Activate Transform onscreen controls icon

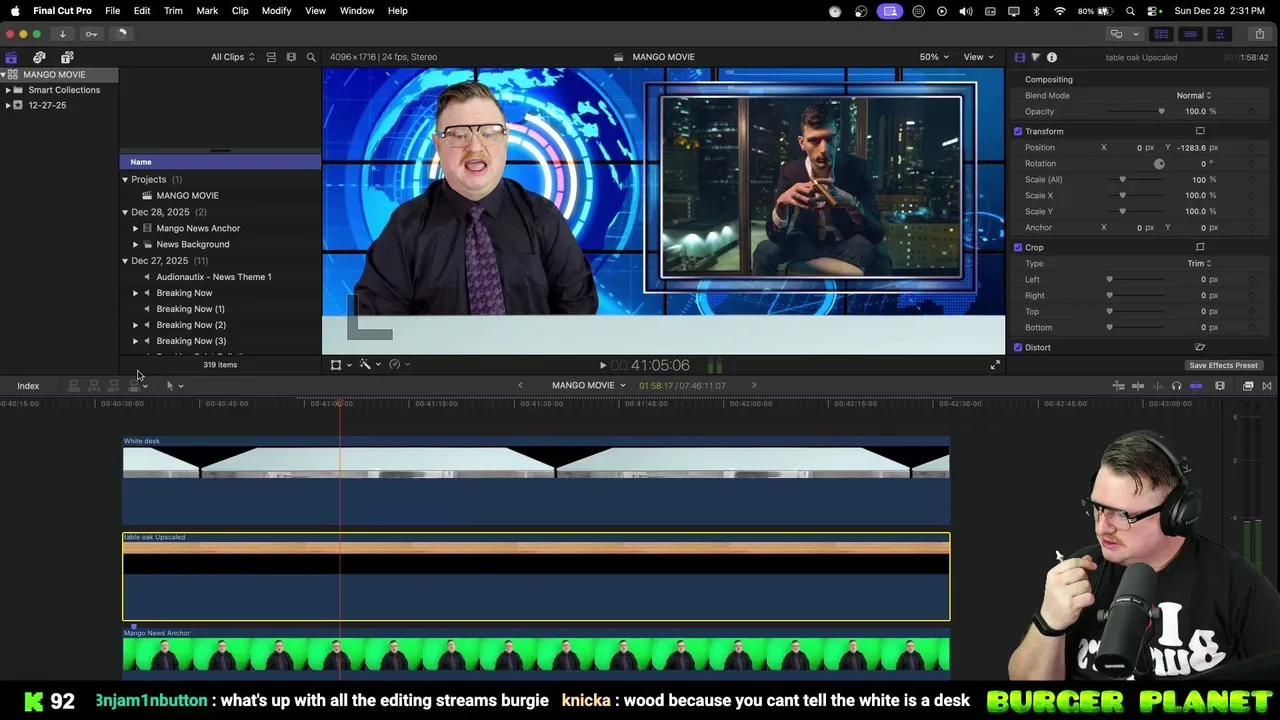pyautogui.click(x=1200, y=131)
